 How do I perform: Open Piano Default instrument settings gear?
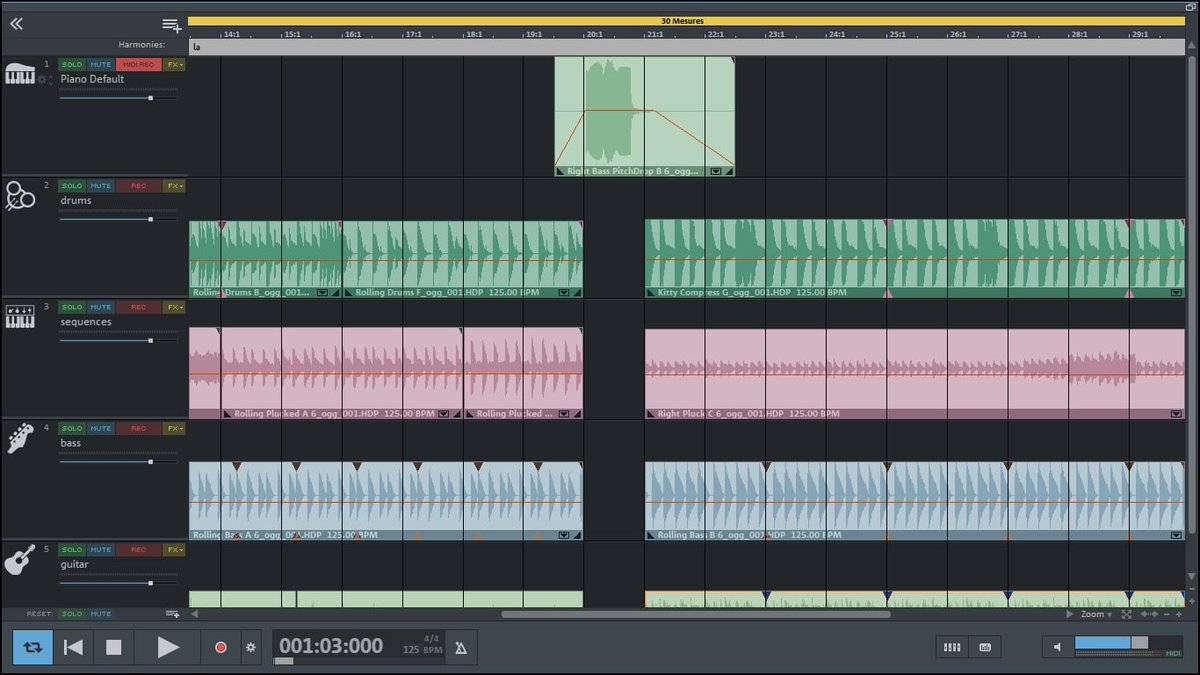[x=42, y=79]
